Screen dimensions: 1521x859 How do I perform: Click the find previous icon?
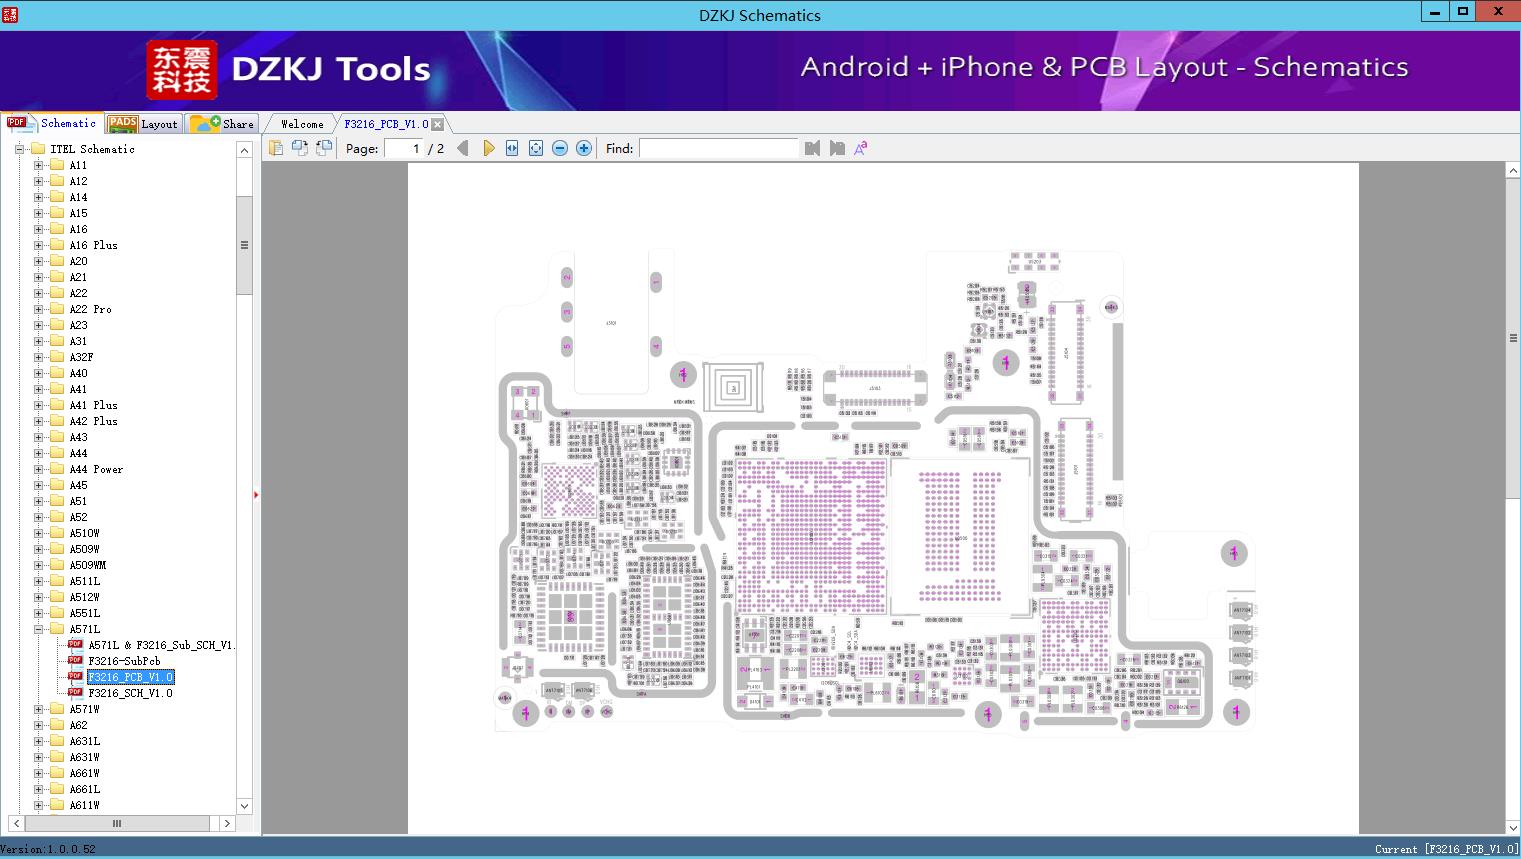[x=812, y=148]
